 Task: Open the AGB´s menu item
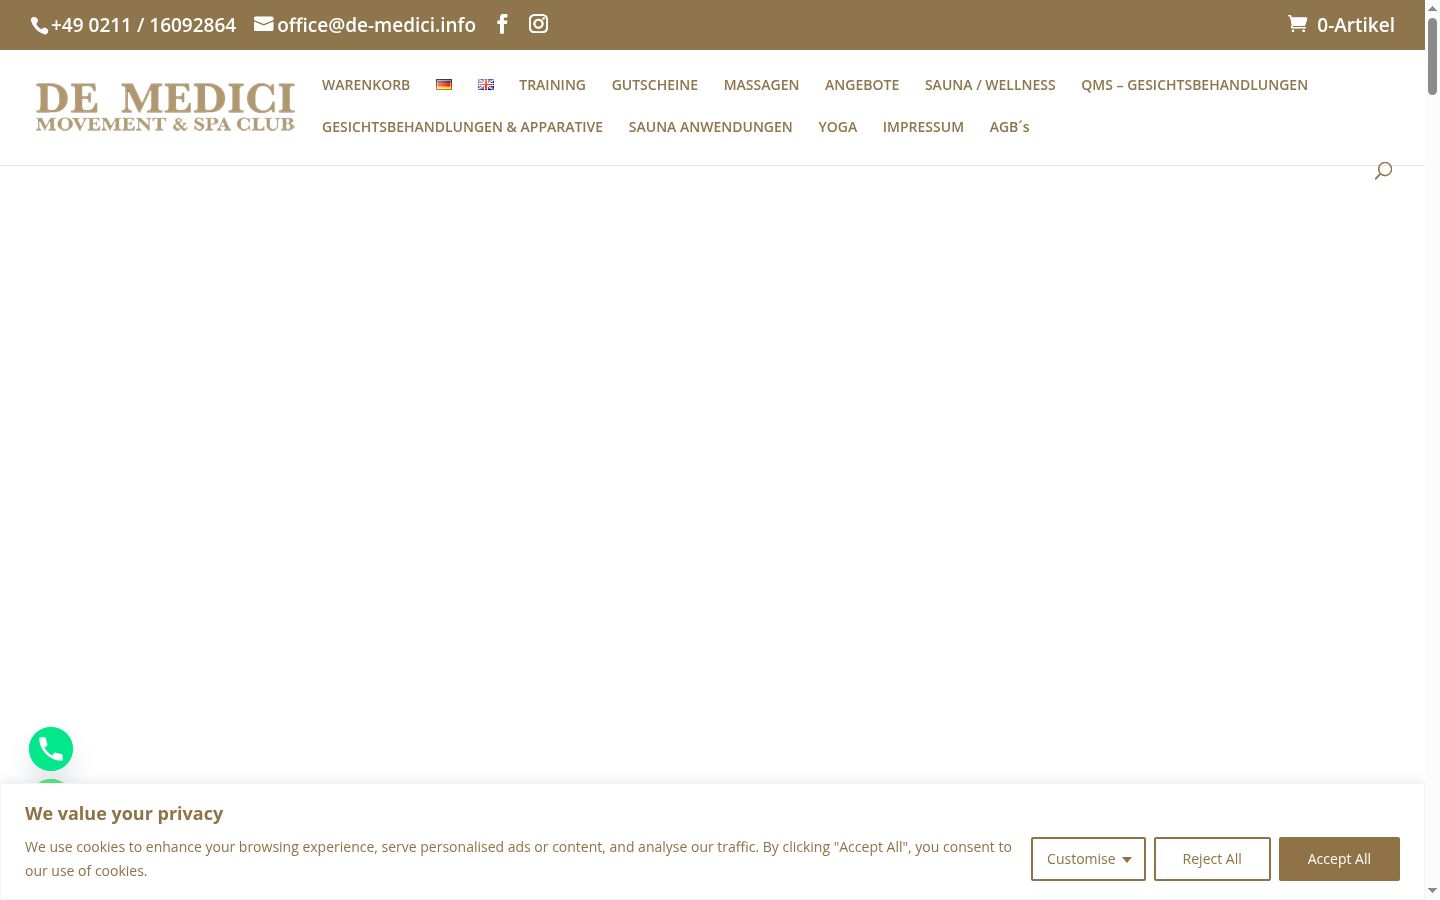click(1009, 127)
